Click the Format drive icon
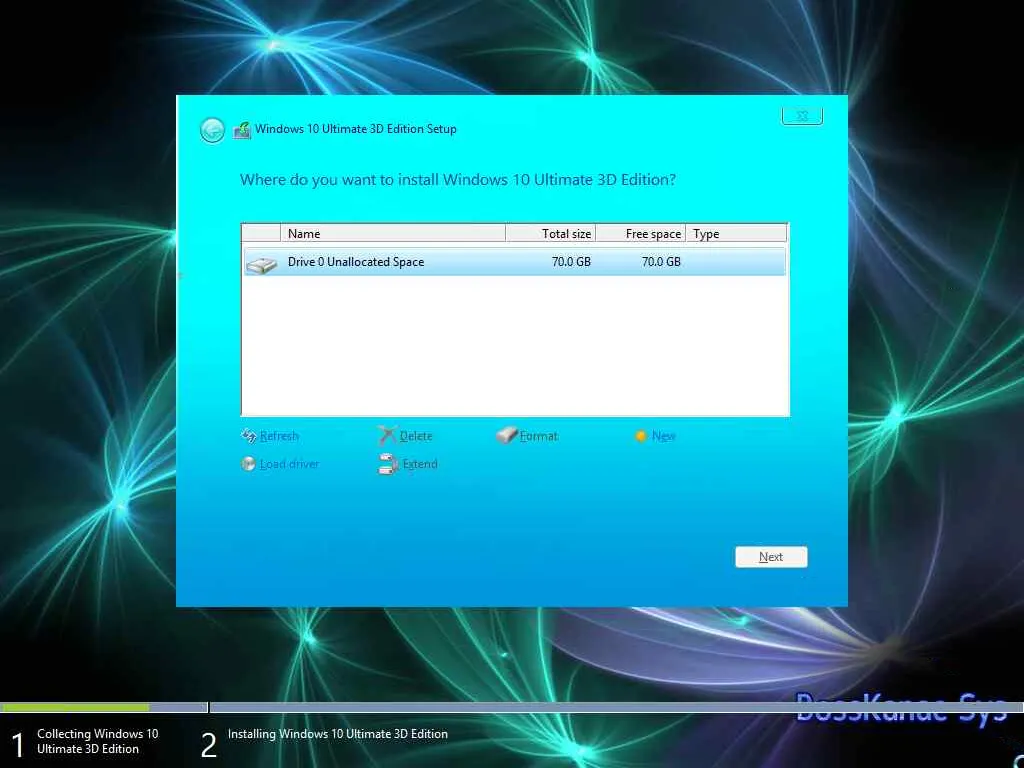 506,435
